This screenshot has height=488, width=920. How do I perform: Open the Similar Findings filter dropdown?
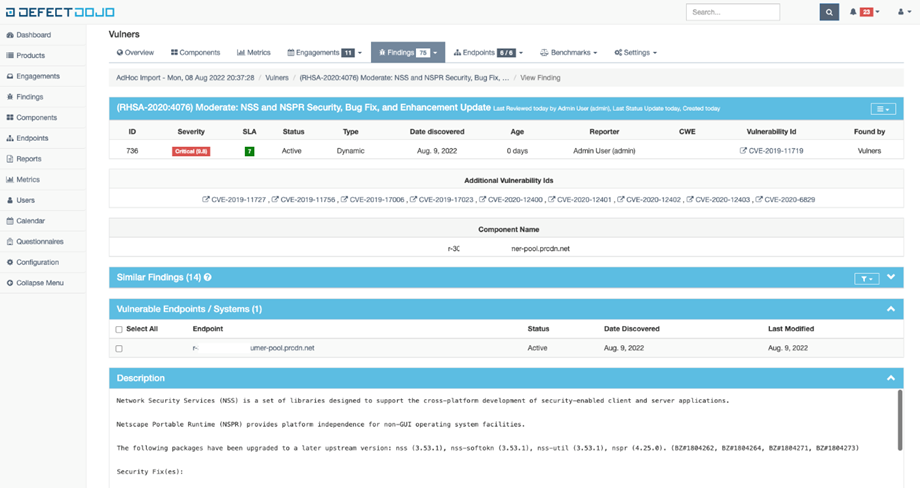click(x=866, y=278)
